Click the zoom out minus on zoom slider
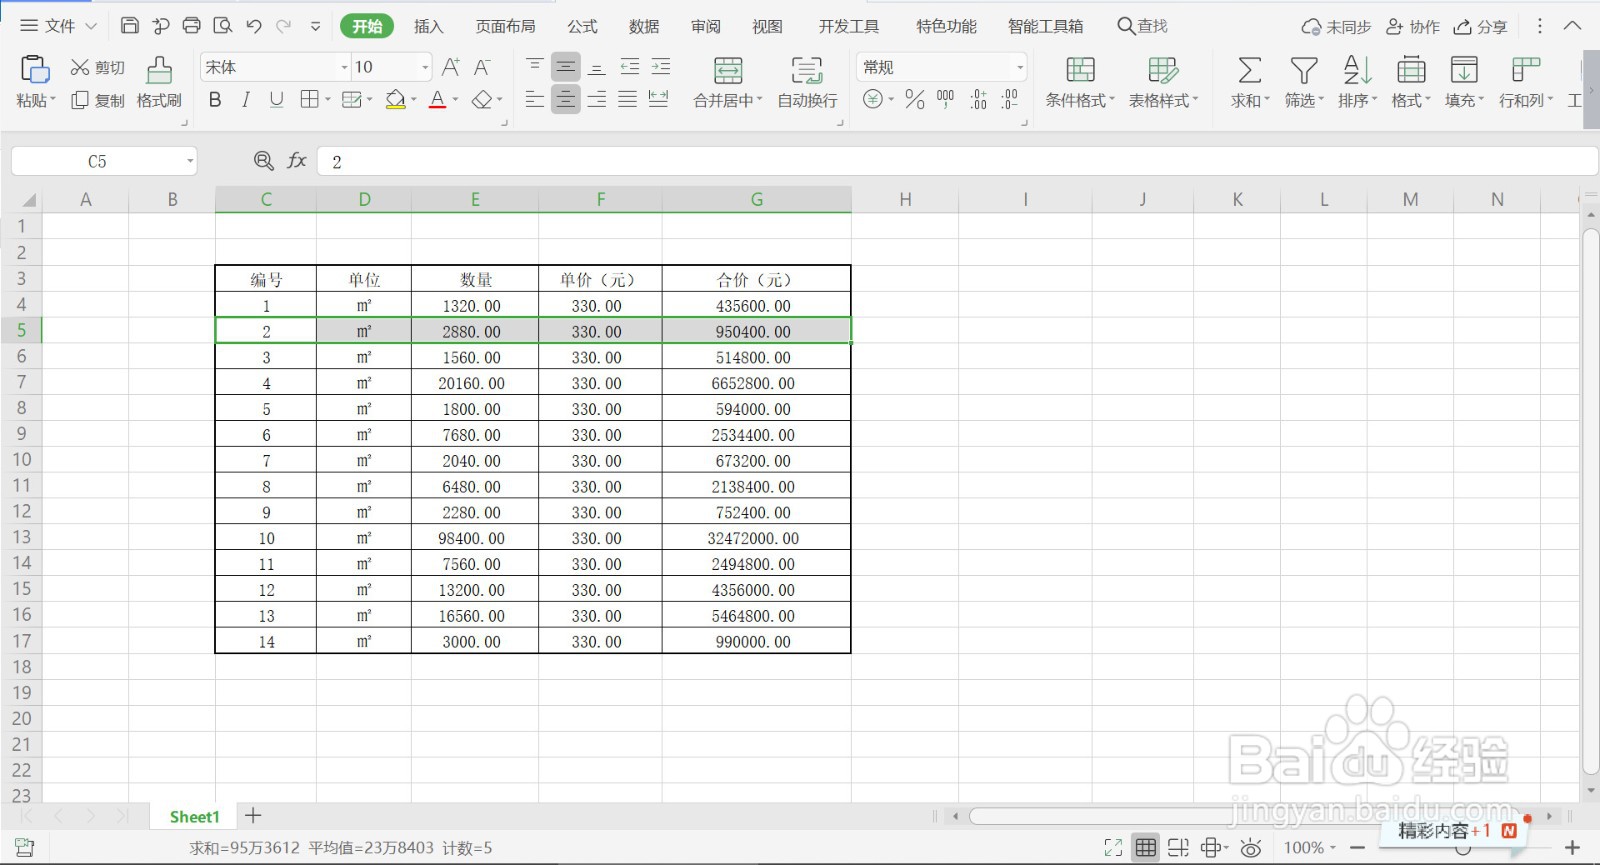 (x=1357, y=848)
